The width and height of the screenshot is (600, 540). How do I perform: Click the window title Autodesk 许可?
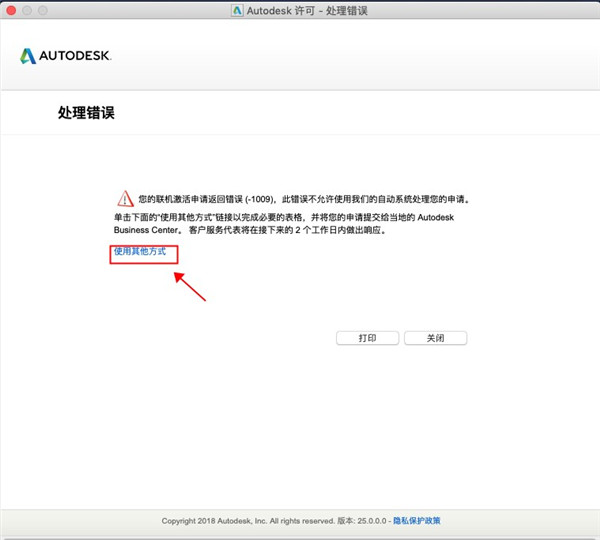307,11
